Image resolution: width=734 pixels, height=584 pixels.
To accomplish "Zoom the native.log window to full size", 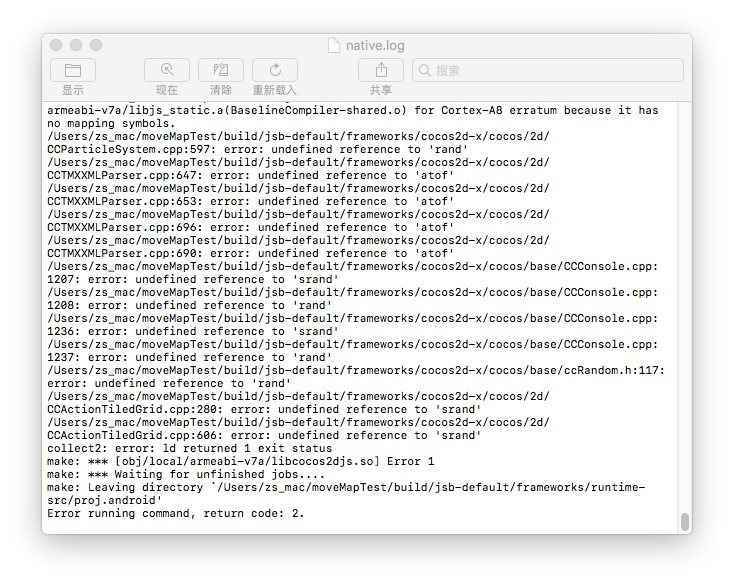I will [96, 45].
